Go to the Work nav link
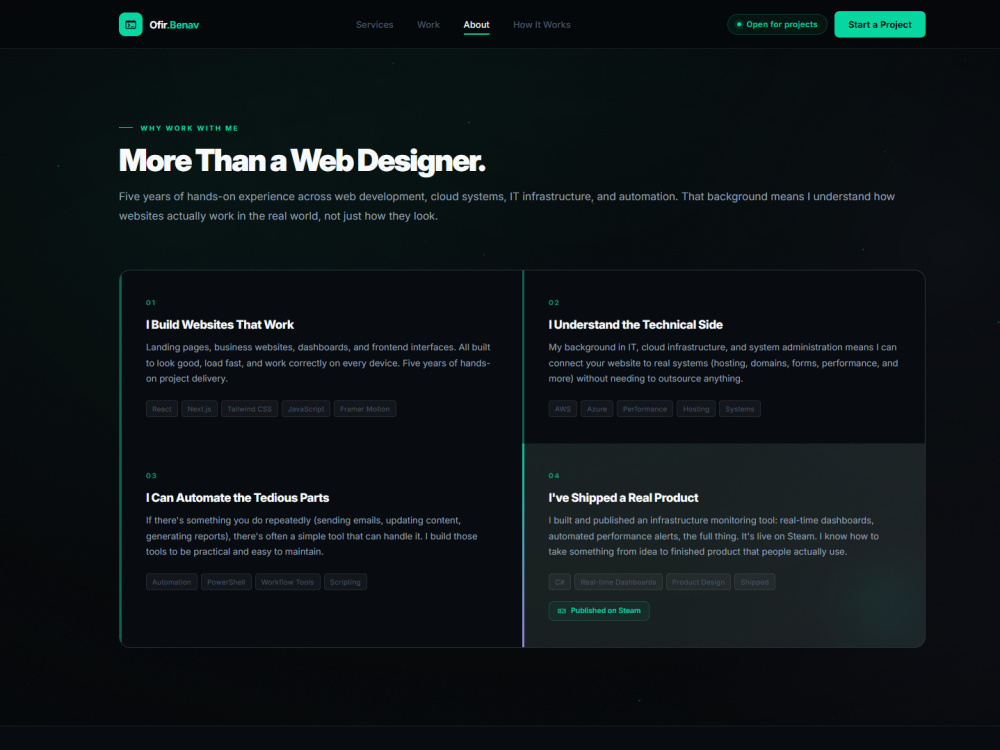Image resolution: width=1000 pixels, height=750 pixels. point(428,25)
